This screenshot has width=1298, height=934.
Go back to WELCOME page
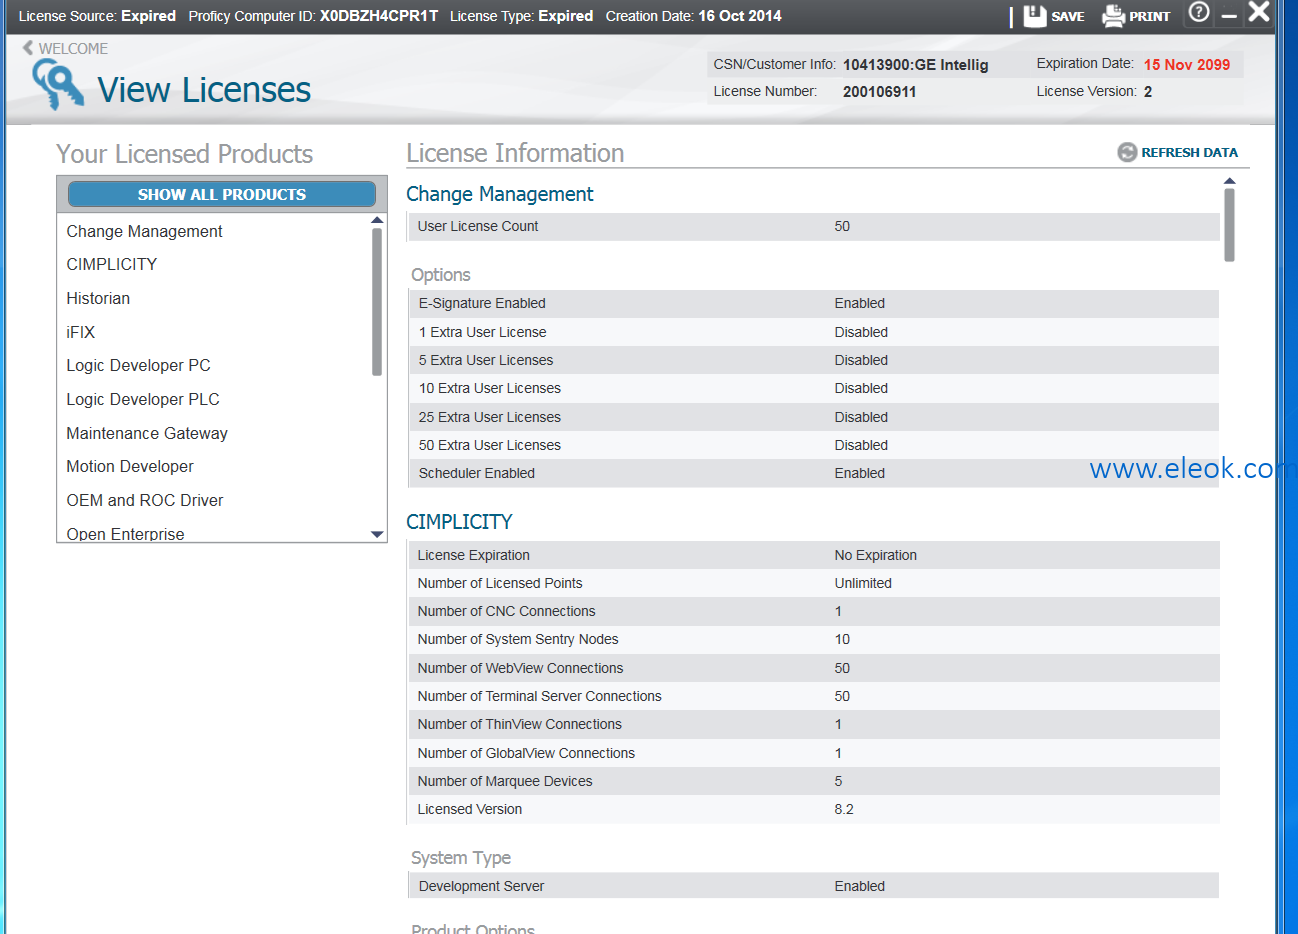[x=73, y=48]
